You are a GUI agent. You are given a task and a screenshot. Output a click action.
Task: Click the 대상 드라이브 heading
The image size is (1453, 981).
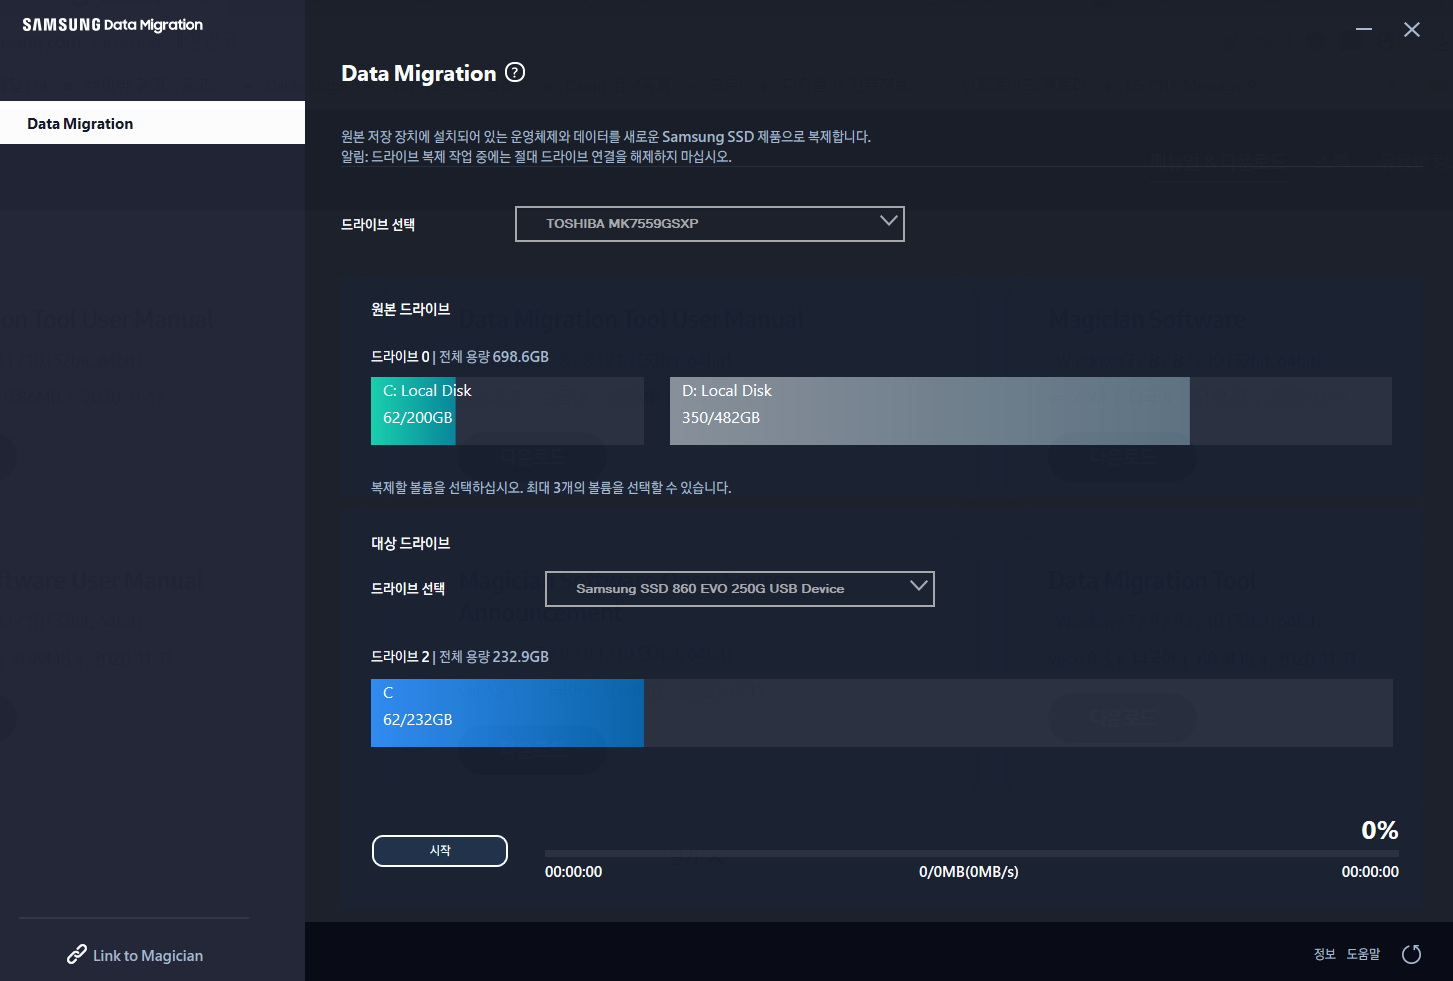[411, 543]
